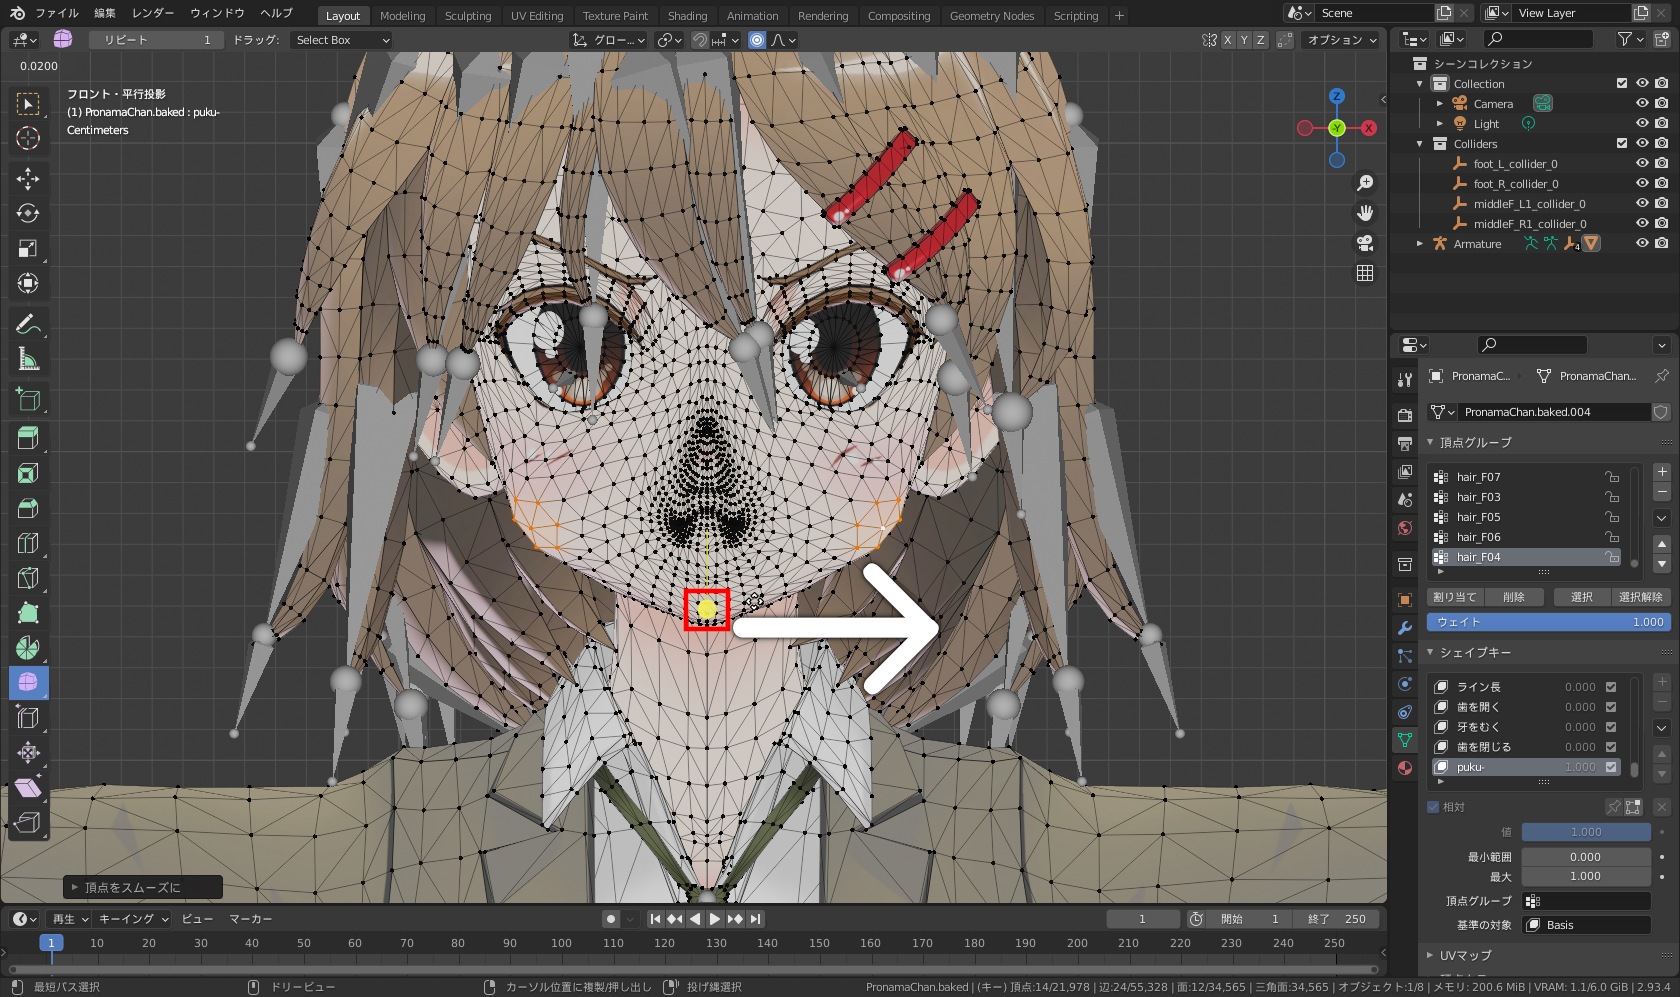Select the Rotate tool
1680x997 pixels.
28,214
